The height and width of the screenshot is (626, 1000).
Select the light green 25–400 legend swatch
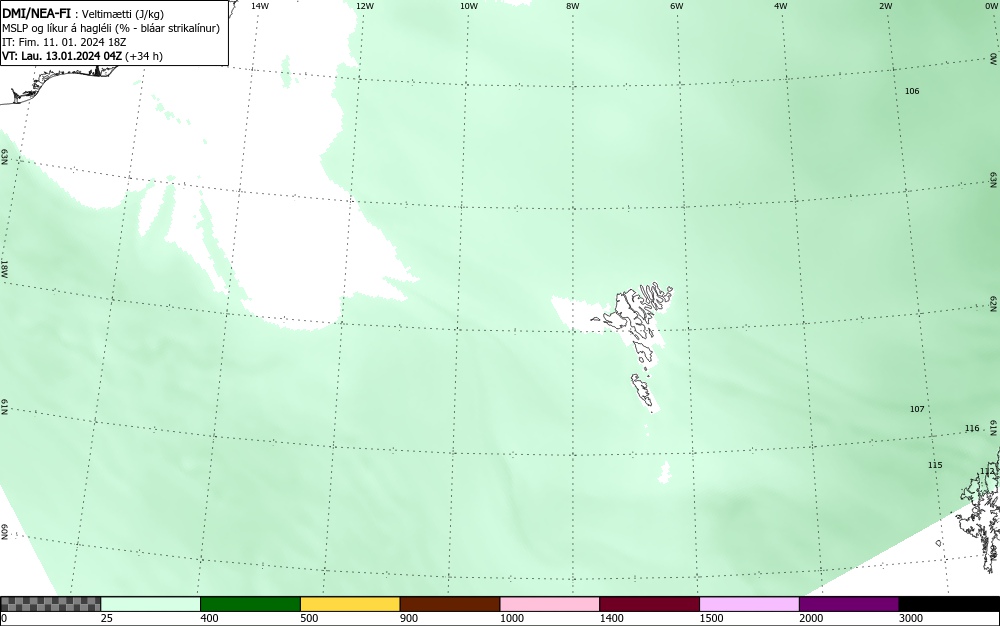151,604
